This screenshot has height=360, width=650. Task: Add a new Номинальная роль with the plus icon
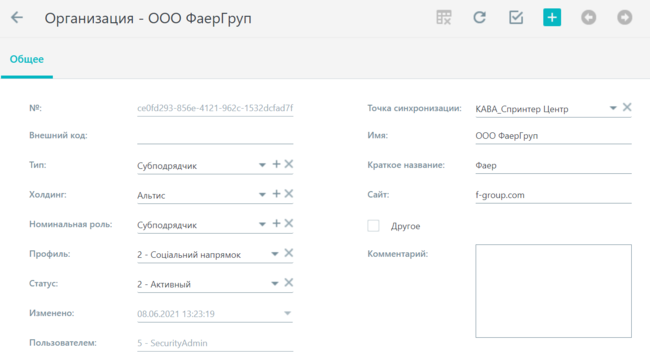pyautogui.click(x=276, y=224)
